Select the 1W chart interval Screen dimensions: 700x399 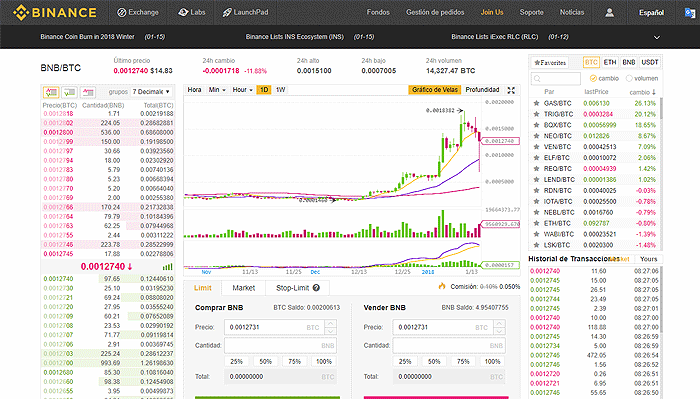280,90
